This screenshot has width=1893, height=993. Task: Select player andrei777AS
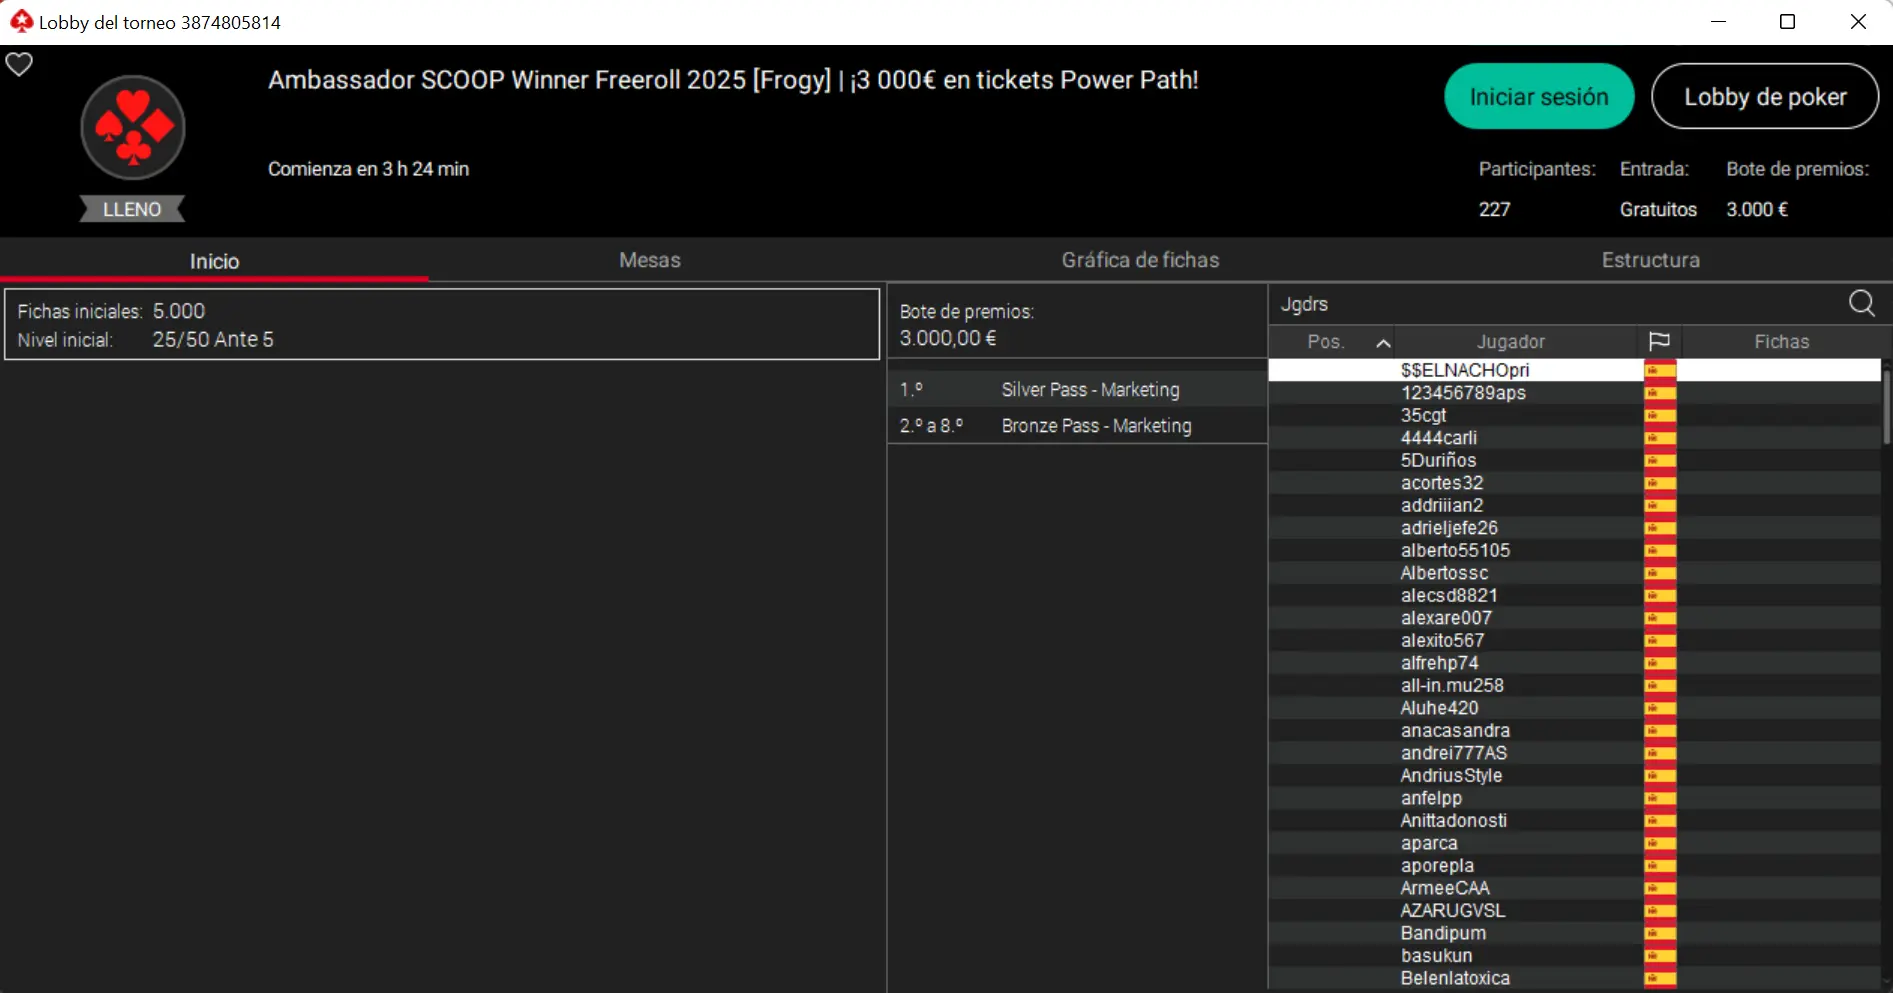(1574, 753)
